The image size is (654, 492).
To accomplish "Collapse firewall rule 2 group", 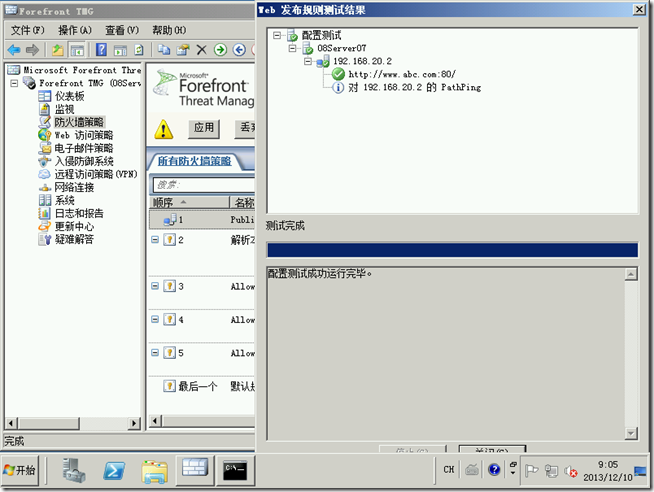I will [155, 240].
